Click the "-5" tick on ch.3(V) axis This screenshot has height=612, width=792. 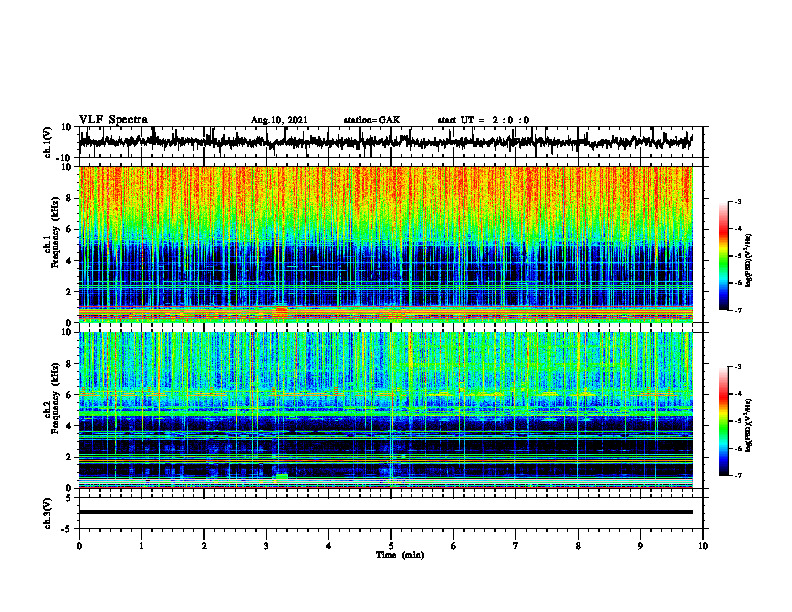pyautogui.click(x=68, y=529)
